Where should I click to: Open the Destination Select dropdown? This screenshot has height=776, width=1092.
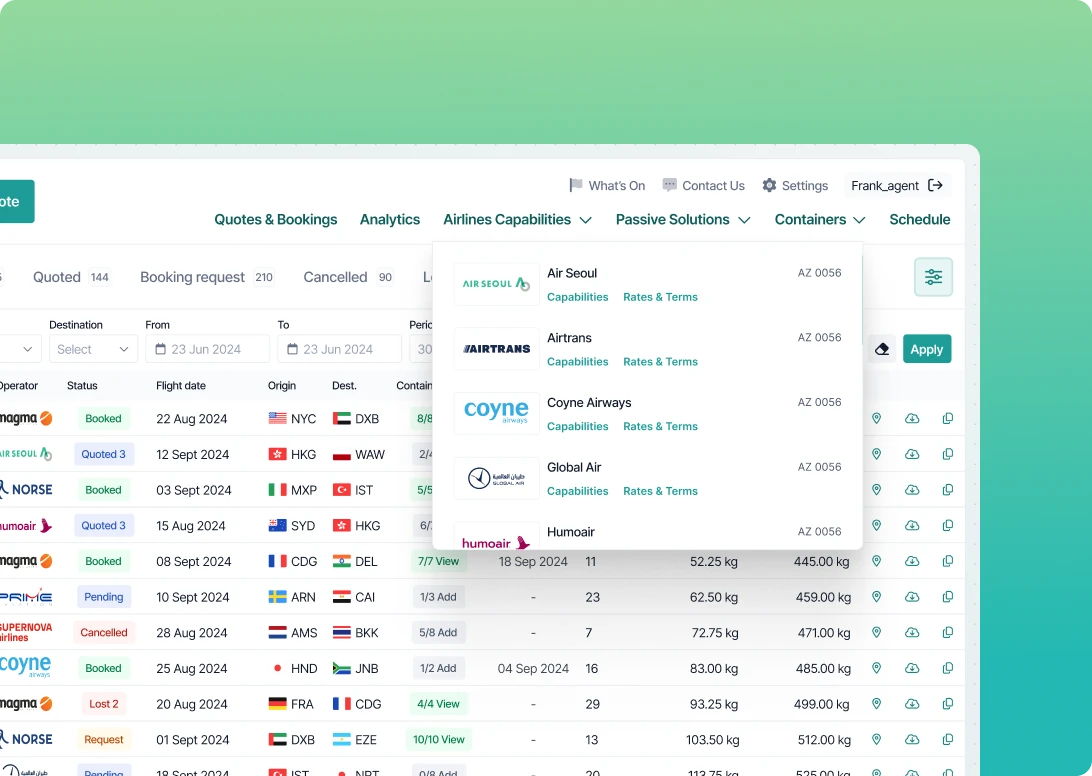coord(92,348)
